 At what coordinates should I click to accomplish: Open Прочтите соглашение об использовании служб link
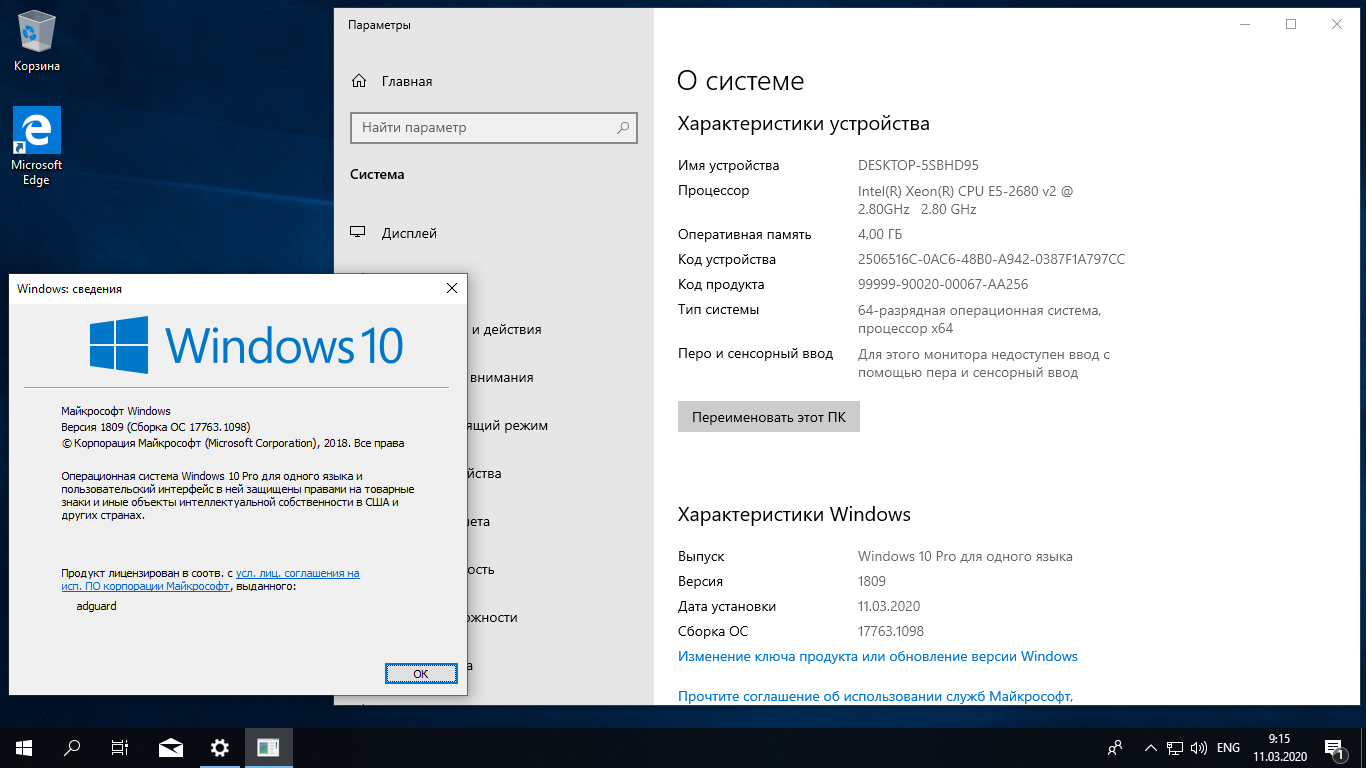point(875,696)
